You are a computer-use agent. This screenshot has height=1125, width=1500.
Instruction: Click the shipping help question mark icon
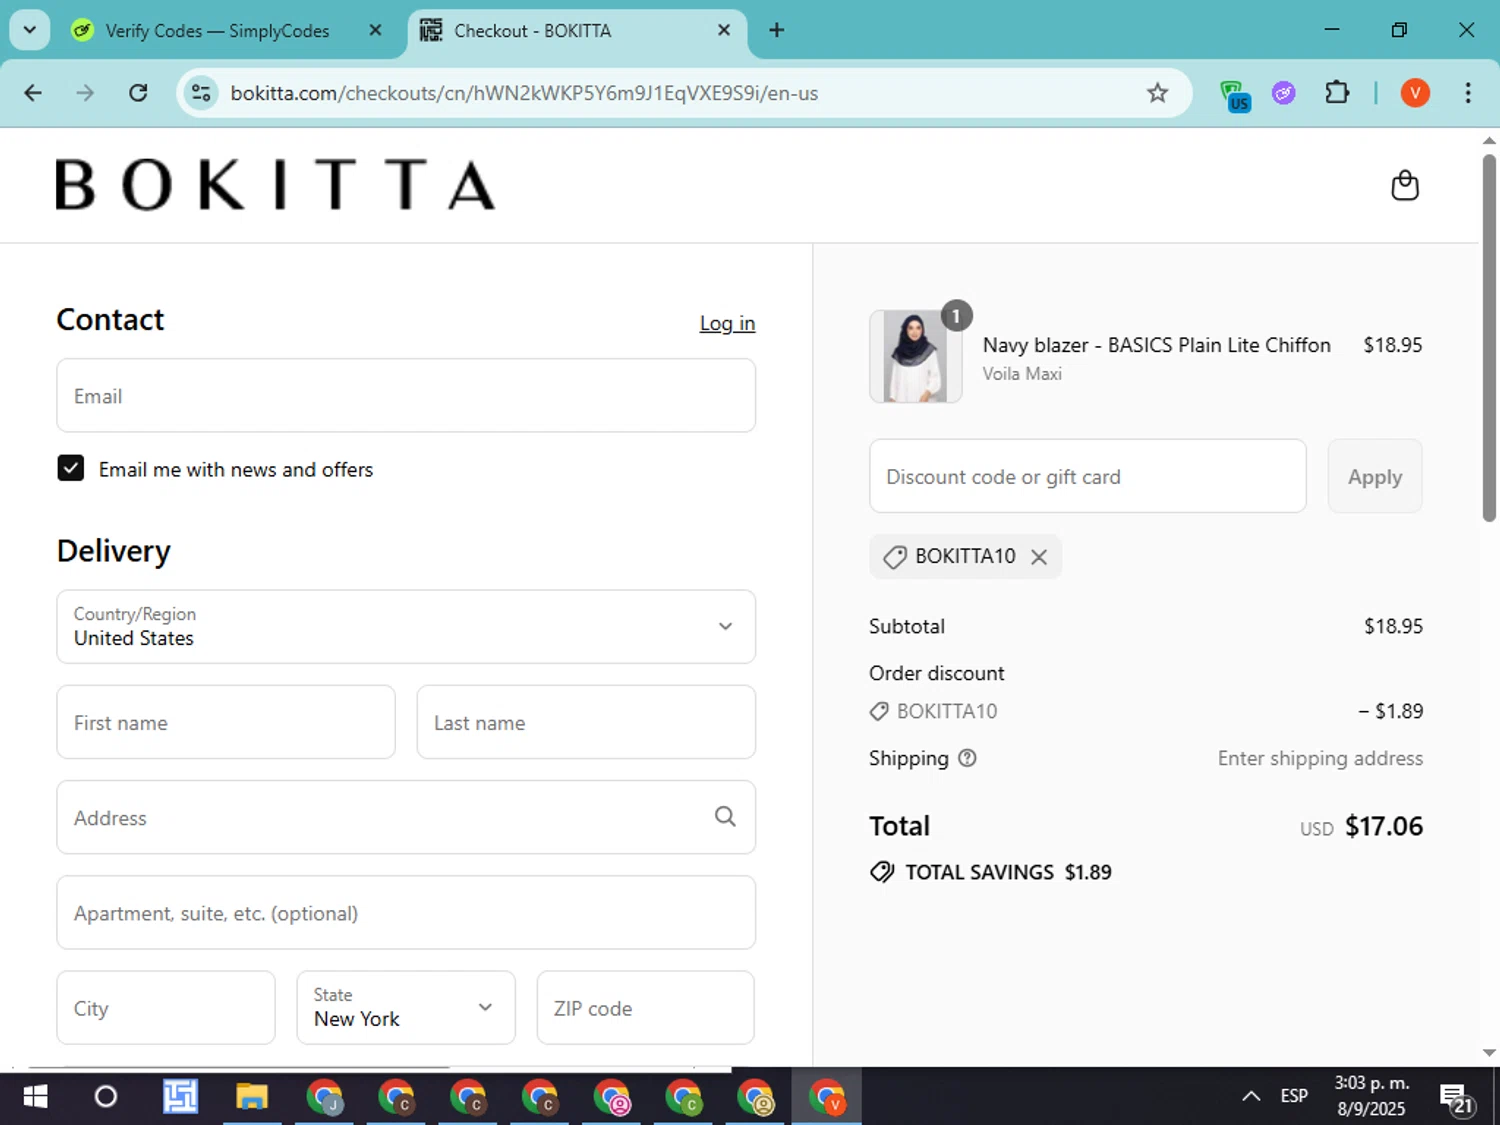tap(967, 758)
